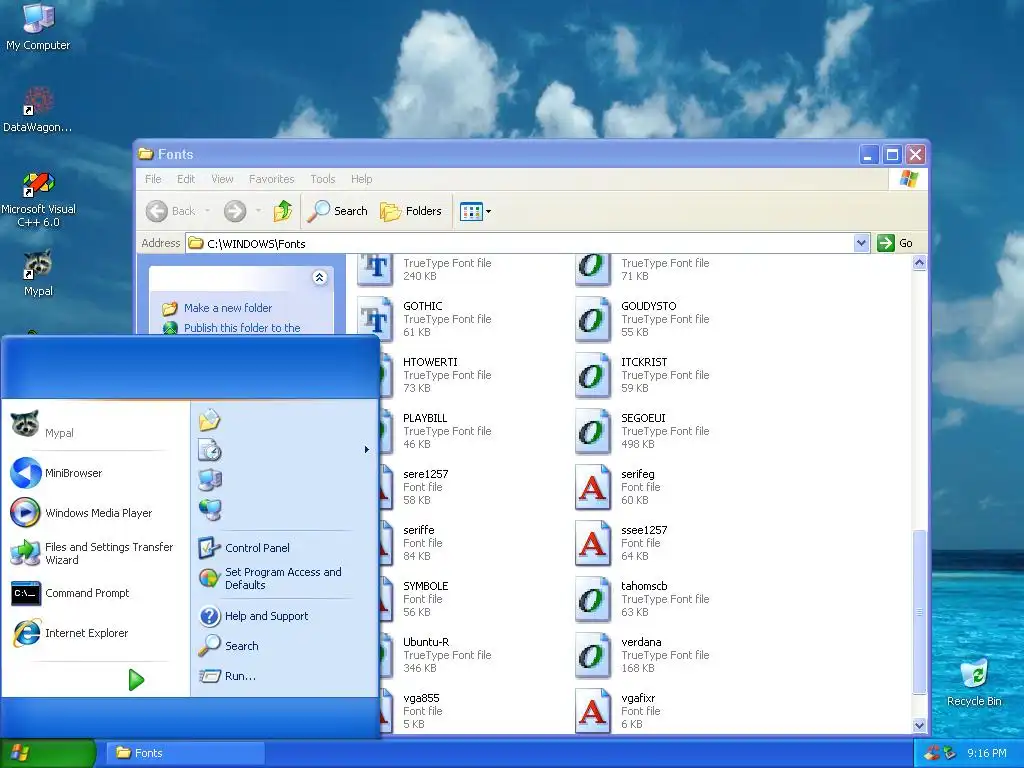The height and width of the screenshot is (768, 1024).
Task: Select the tahomscb font file icon
Action: click(x=592, y=600)
